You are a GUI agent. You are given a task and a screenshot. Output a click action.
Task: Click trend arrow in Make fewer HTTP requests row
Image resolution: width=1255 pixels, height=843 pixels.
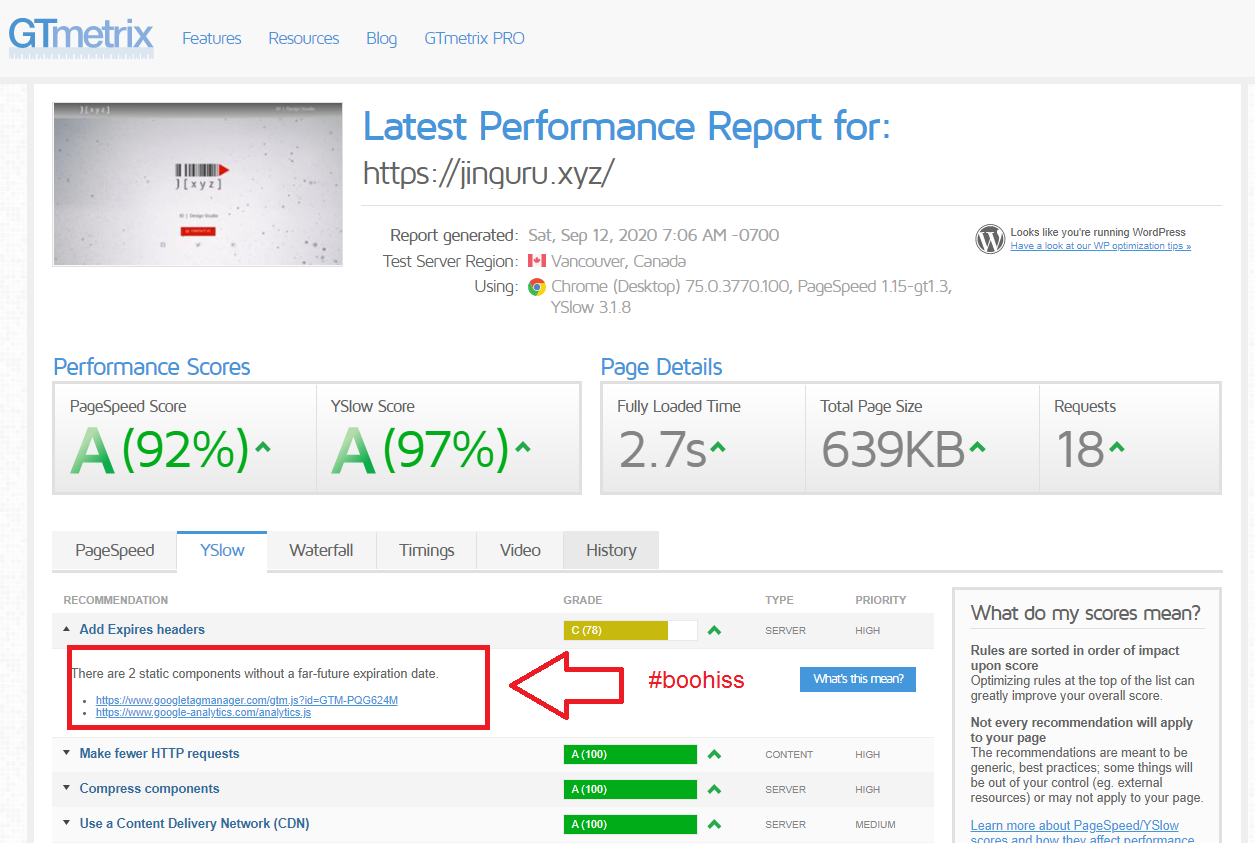coord(714,754)
